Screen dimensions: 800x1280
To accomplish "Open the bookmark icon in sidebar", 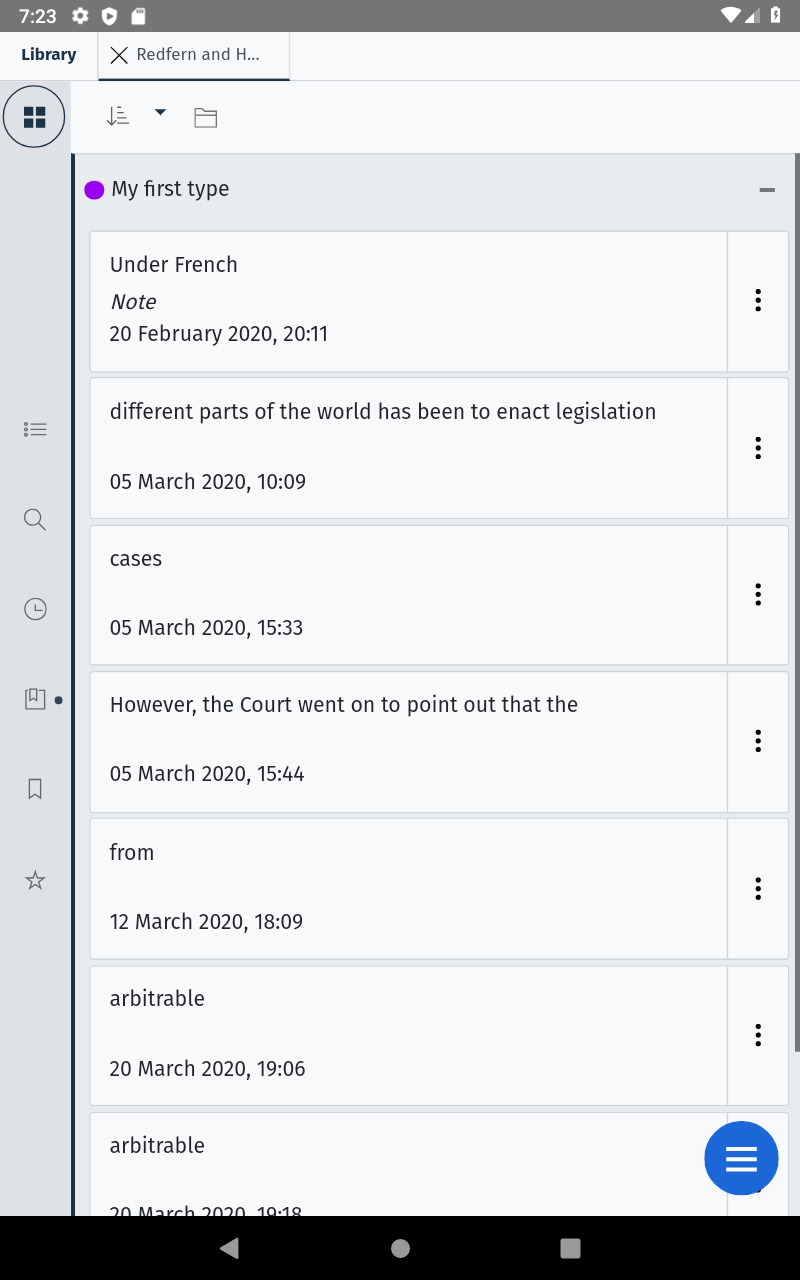I will click(35, 789).
